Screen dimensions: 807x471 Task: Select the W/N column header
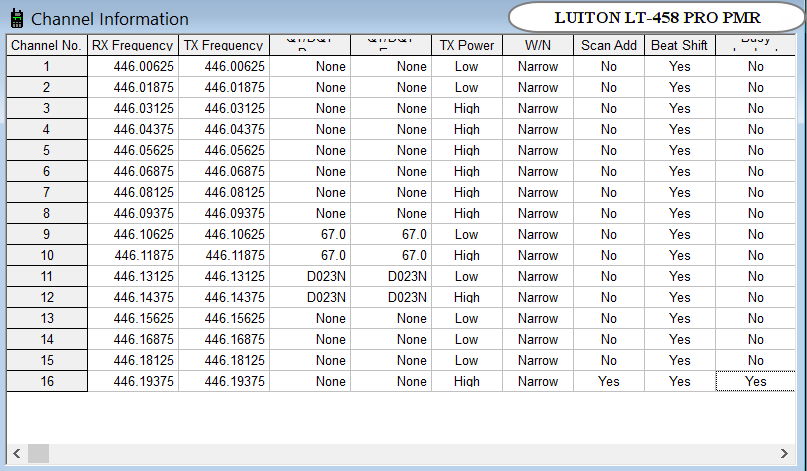click(x=538, y=45)
